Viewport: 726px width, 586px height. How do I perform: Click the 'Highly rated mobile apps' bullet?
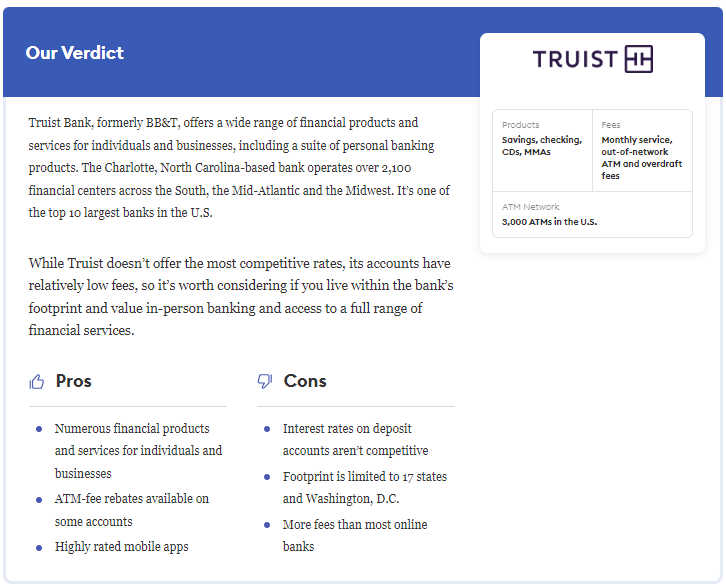(x=122, y=547)
